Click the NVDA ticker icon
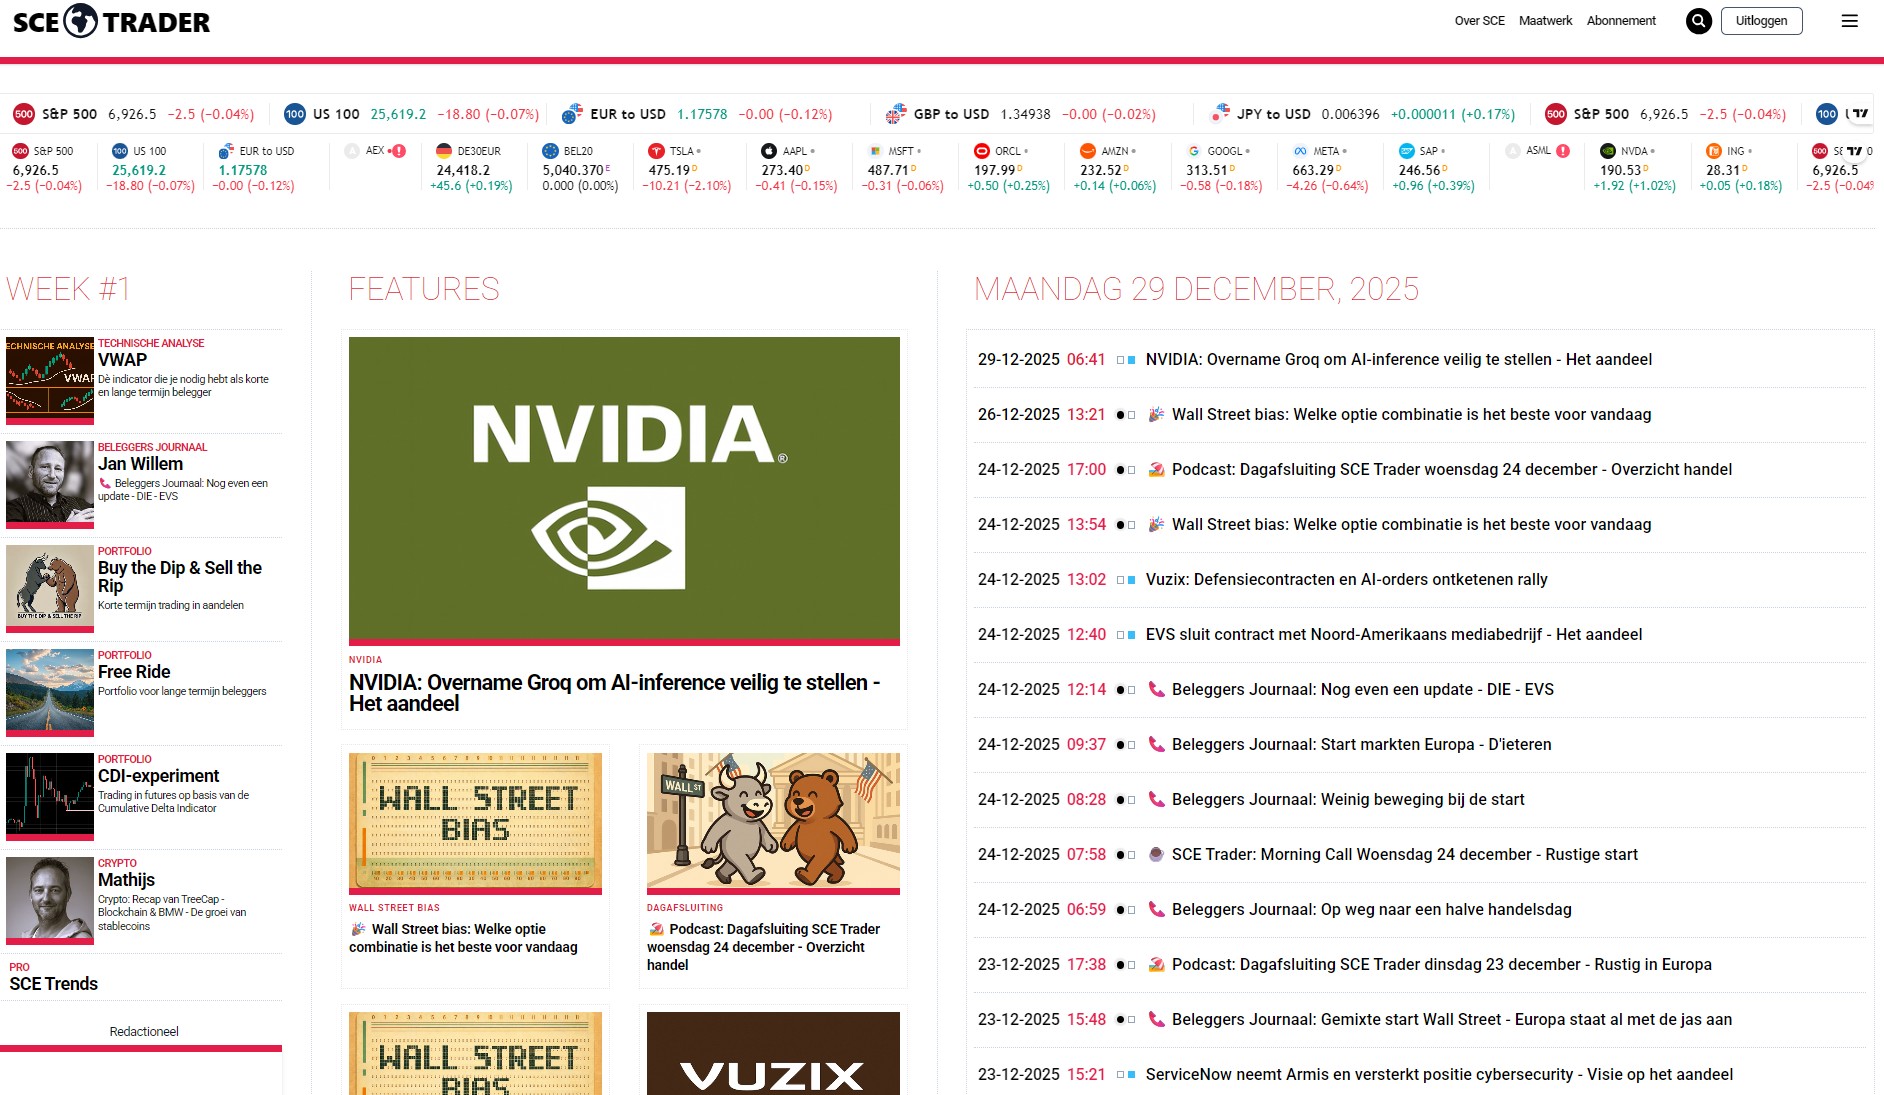Image resolution: width=1884 pixels, height=1095 pixels. (1608, 151)
